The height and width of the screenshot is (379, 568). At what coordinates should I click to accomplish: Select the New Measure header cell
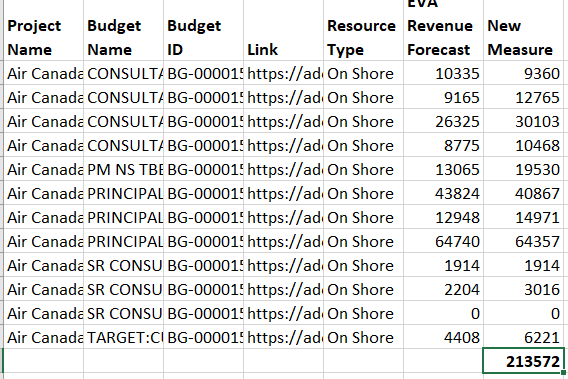click(x=524, y=30)
